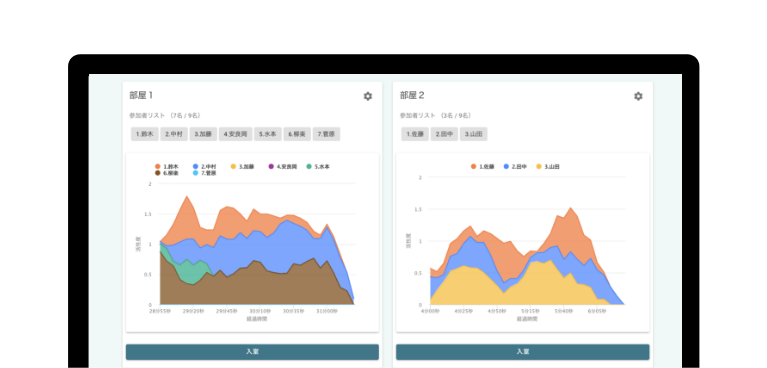767x368 pixels.
Task: Toggle 3.山田 series in 部屋 2 legend
Action: pos(548,167)
